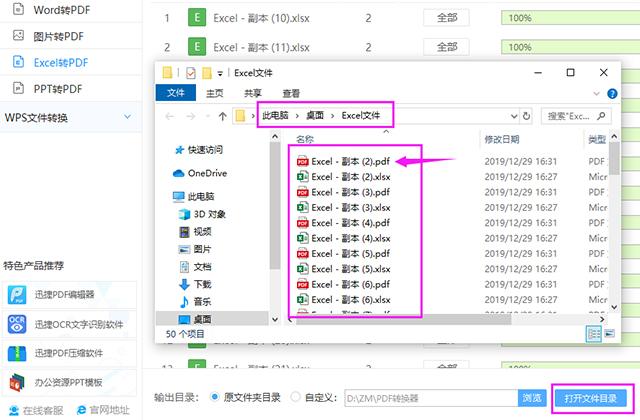Select 桌面 in navigation pane

[x=212, y=319]
